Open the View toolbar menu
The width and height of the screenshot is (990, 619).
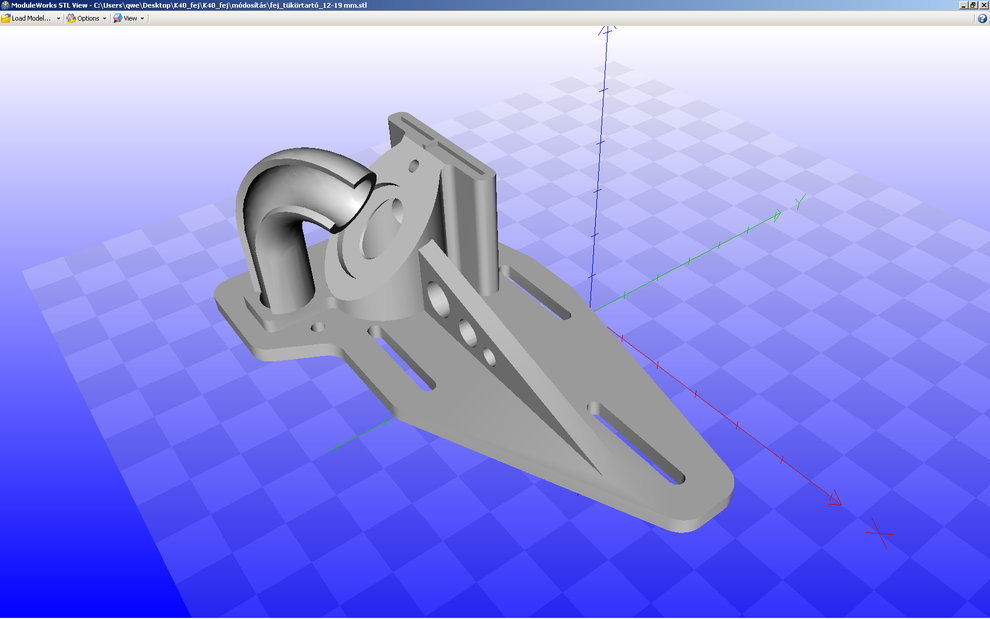click(129, 18)
